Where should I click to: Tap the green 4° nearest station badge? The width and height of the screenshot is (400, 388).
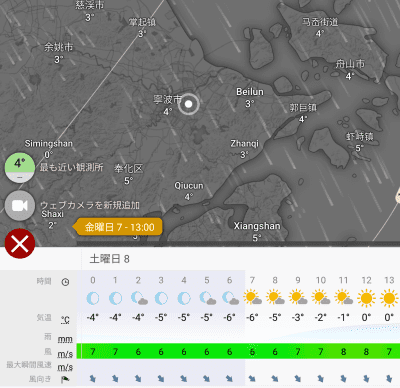20,168
